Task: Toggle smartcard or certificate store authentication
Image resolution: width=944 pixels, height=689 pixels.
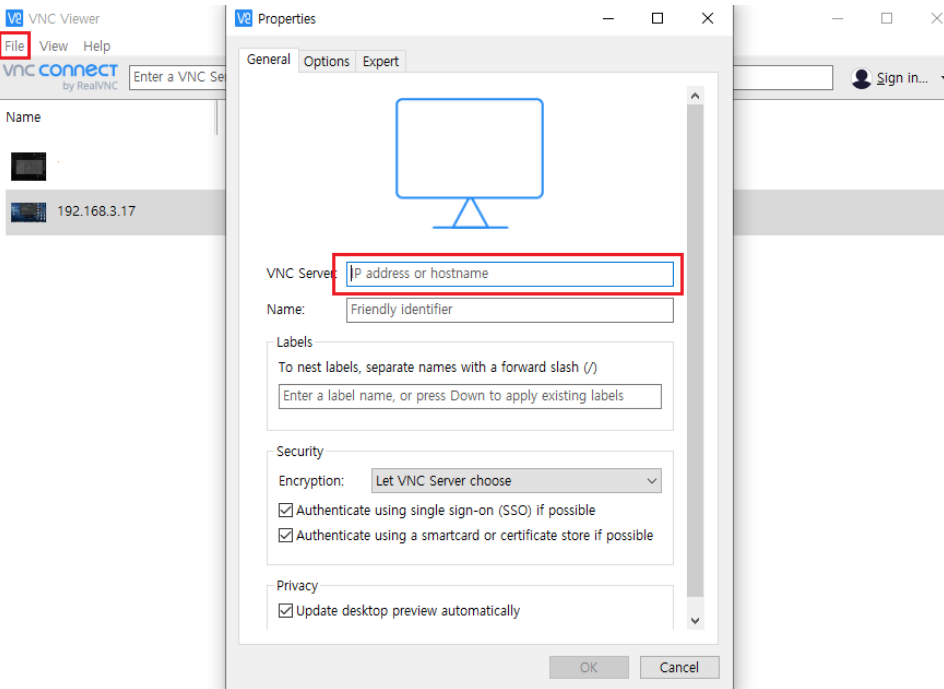Action: click(285, 535)
